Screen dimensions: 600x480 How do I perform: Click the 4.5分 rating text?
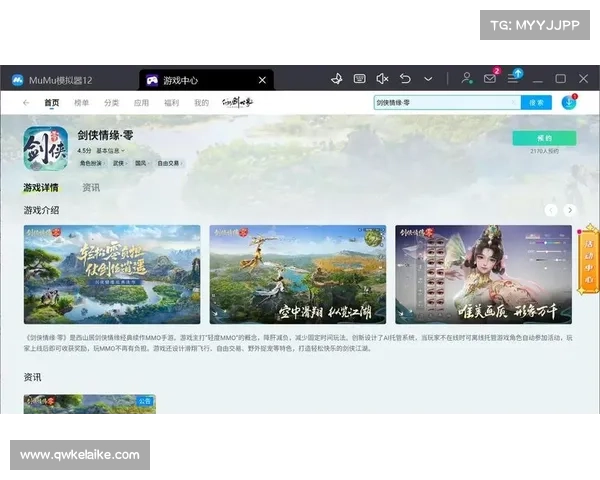[x=84, y=151]
